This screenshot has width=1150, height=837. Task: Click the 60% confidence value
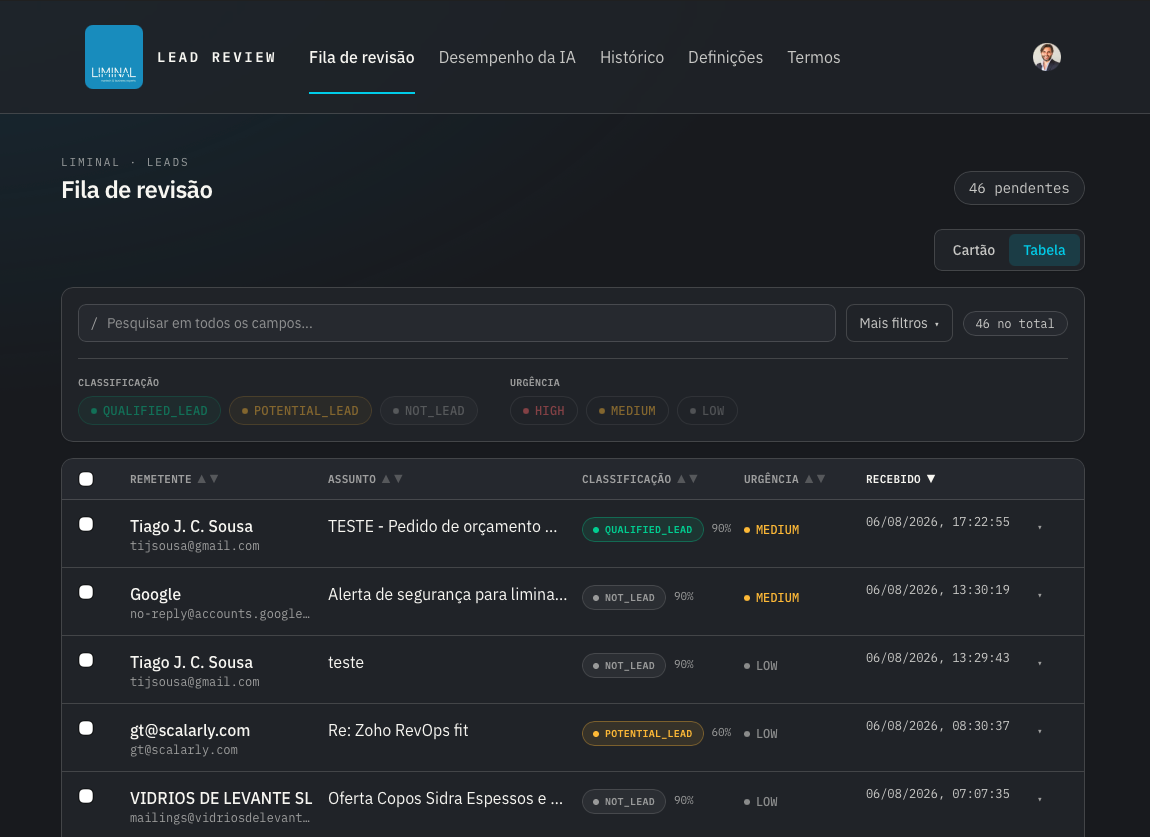721,732
